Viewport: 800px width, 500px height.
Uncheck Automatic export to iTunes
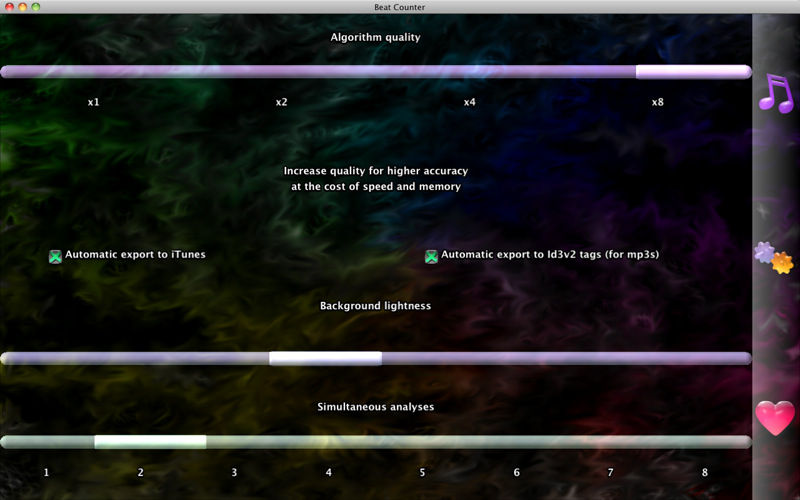pos(55,256)
